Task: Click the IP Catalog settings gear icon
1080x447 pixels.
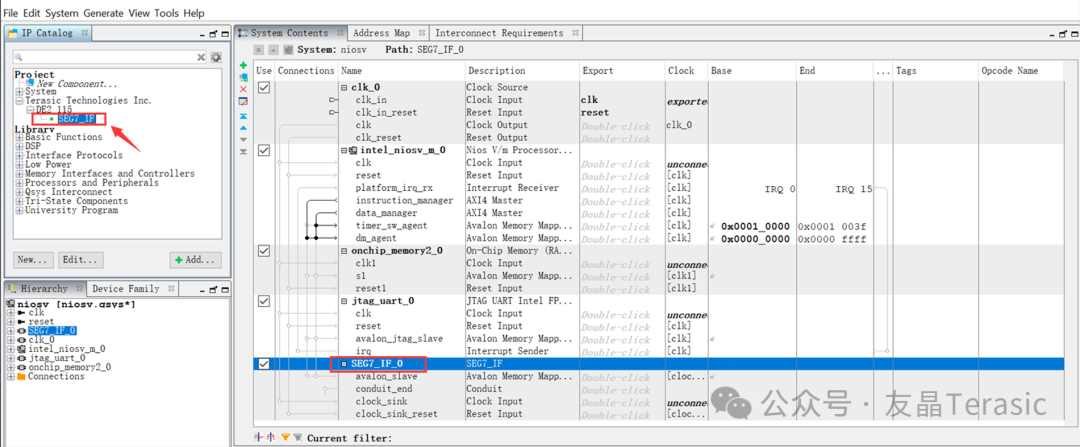Action: tap(216, 57)
